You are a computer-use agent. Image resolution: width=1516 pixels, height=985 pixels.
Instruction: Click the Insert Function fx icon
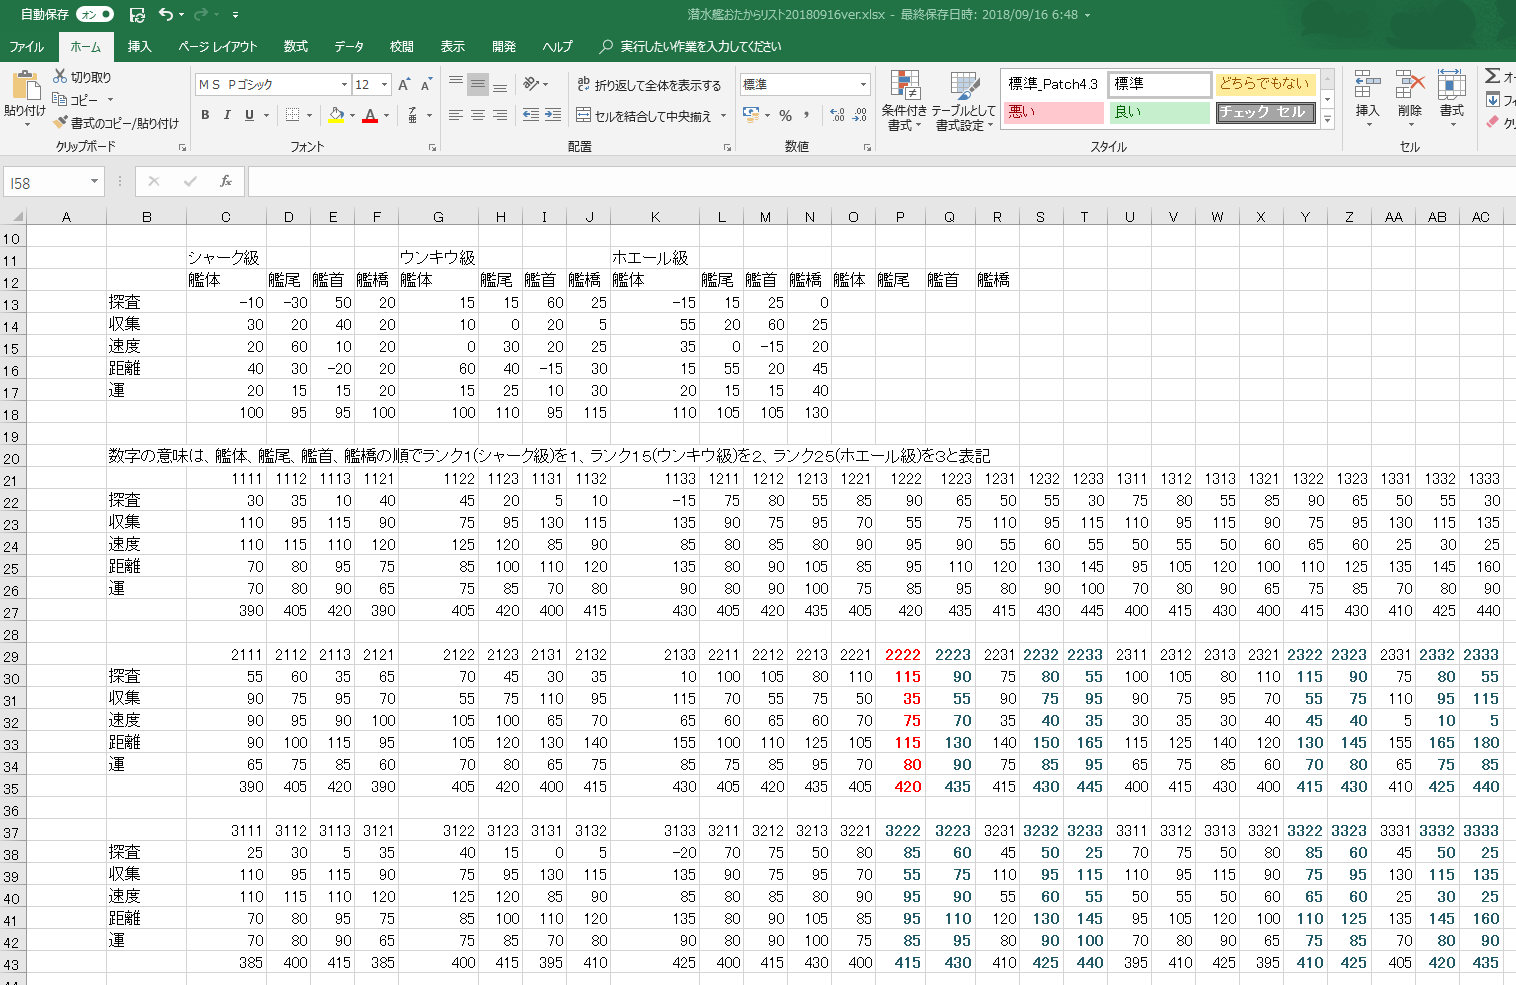click(x=226, y=181)
